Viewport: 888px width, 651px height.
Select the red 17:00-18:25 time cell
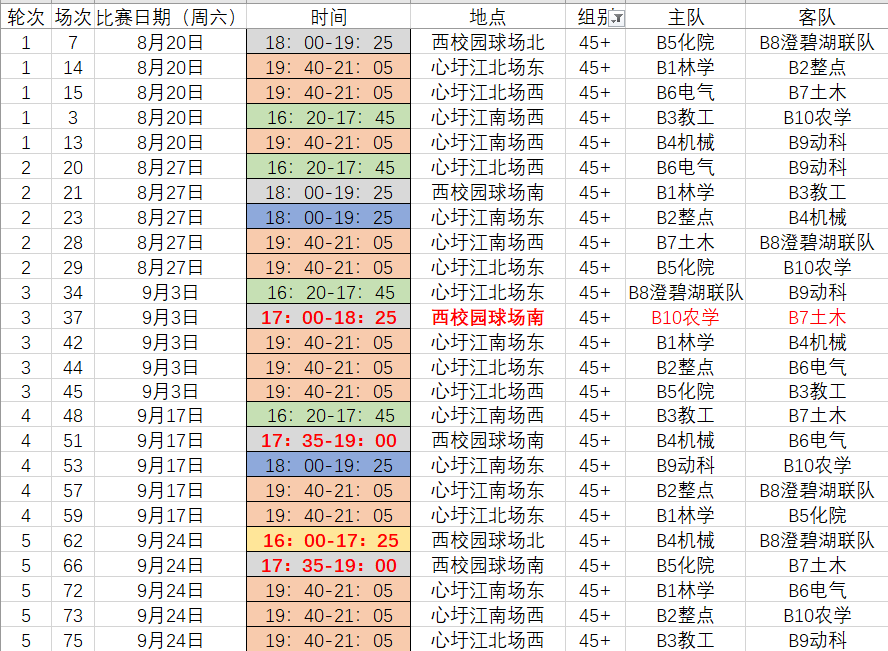click(328, 317)
